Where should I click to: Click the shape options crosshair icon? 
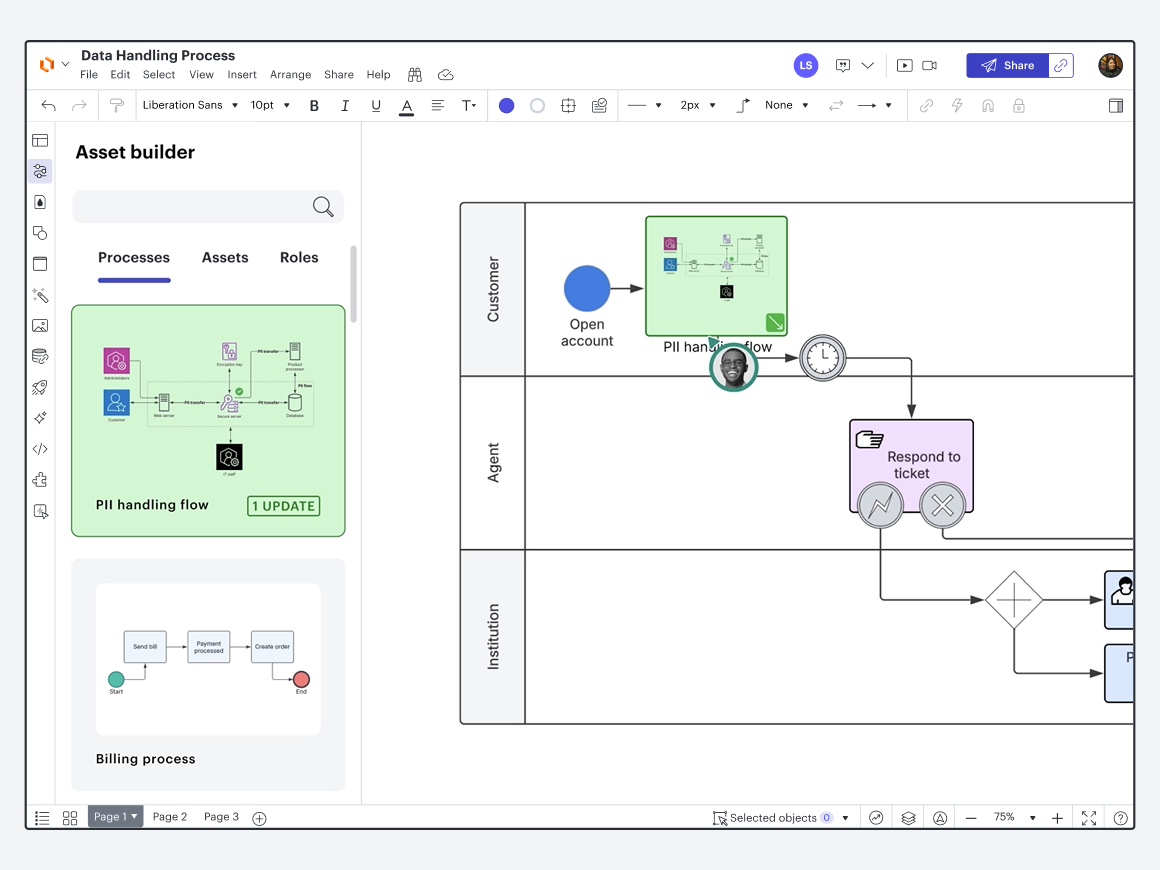point(568,106)
